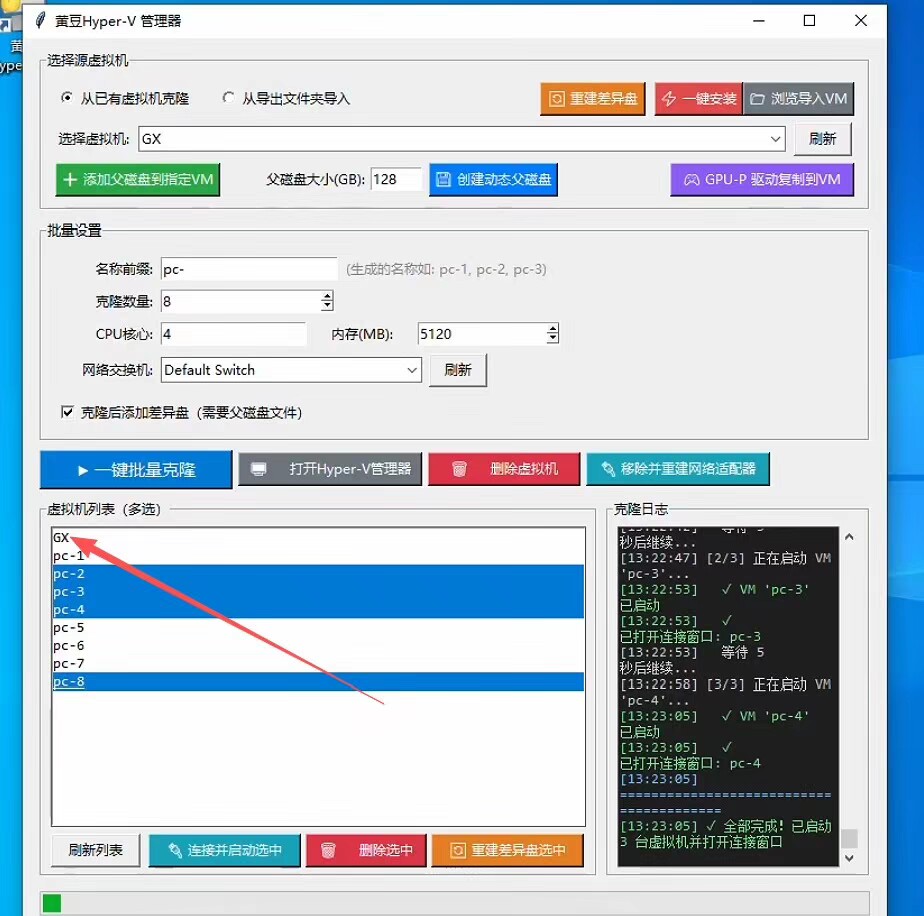The height and width of the screenshot is (916, 924).
Task: Select pc-2 in the virtual machine list
Action: tap(318, 574)
